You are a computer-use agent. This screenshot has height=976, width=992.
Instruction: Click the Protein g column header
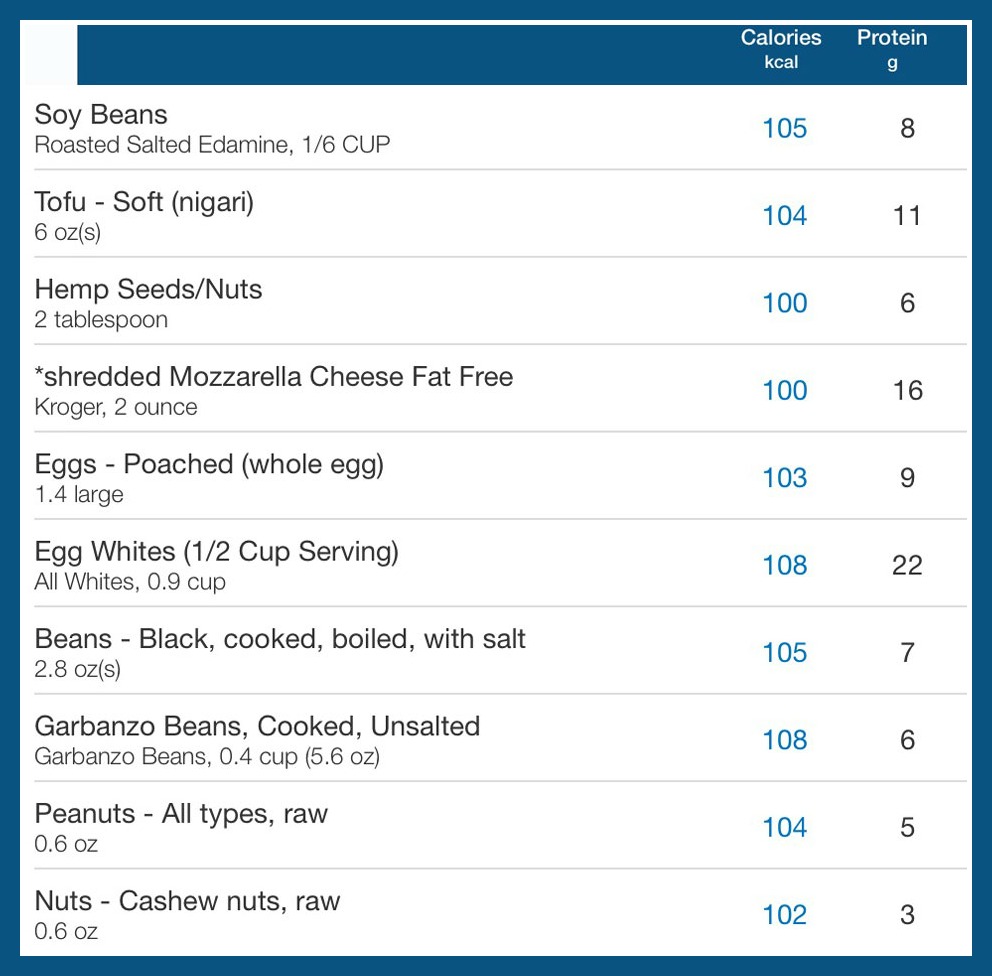892,49
